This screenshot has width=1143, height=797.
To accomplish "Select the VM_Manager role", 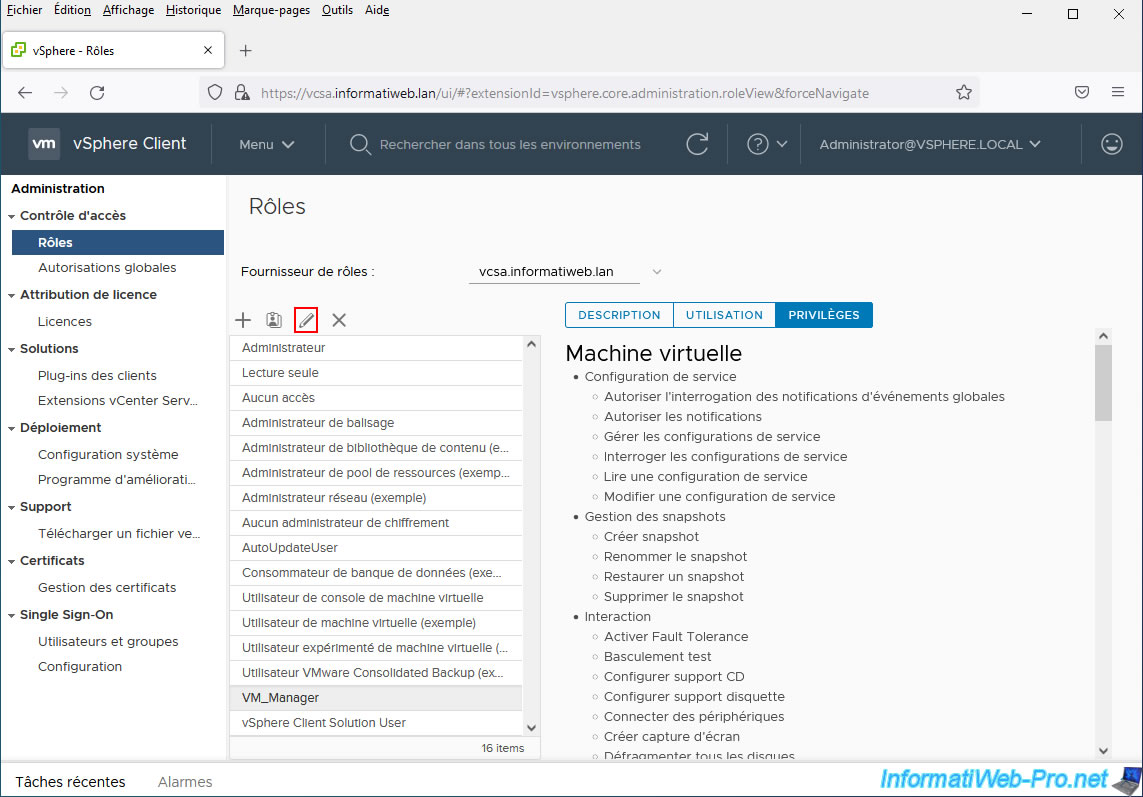I will [376, 698].
